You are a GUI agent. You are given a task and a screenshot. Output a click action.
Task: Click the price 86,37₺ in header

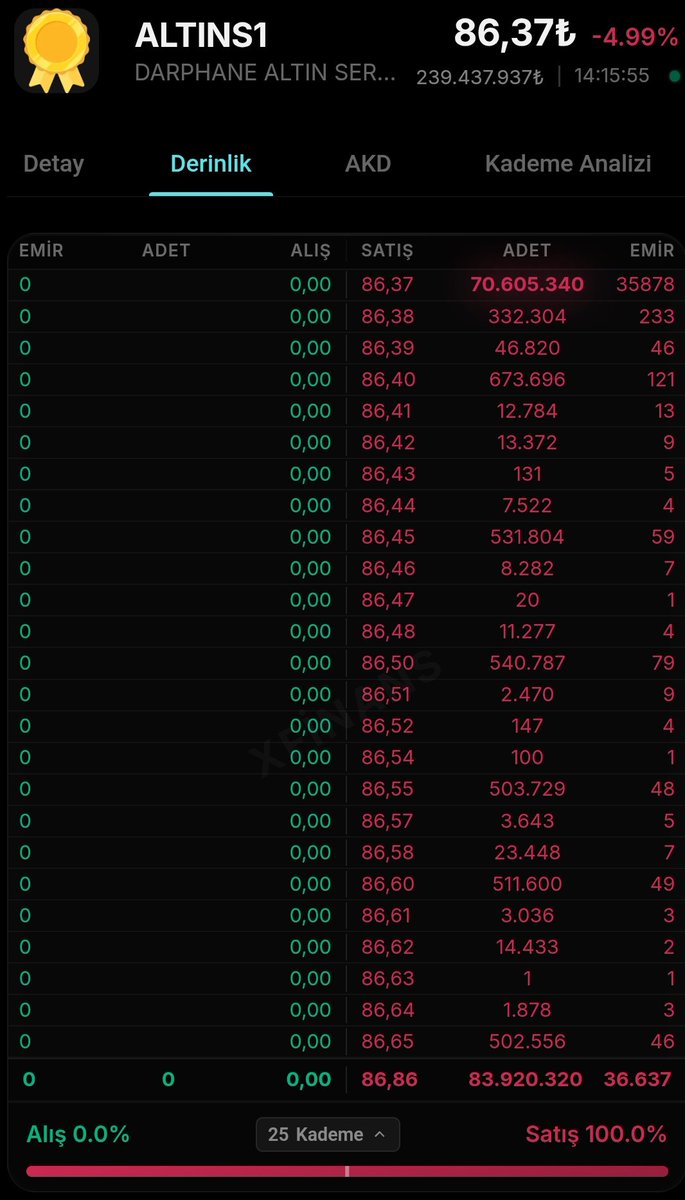[x=515, y=34]
